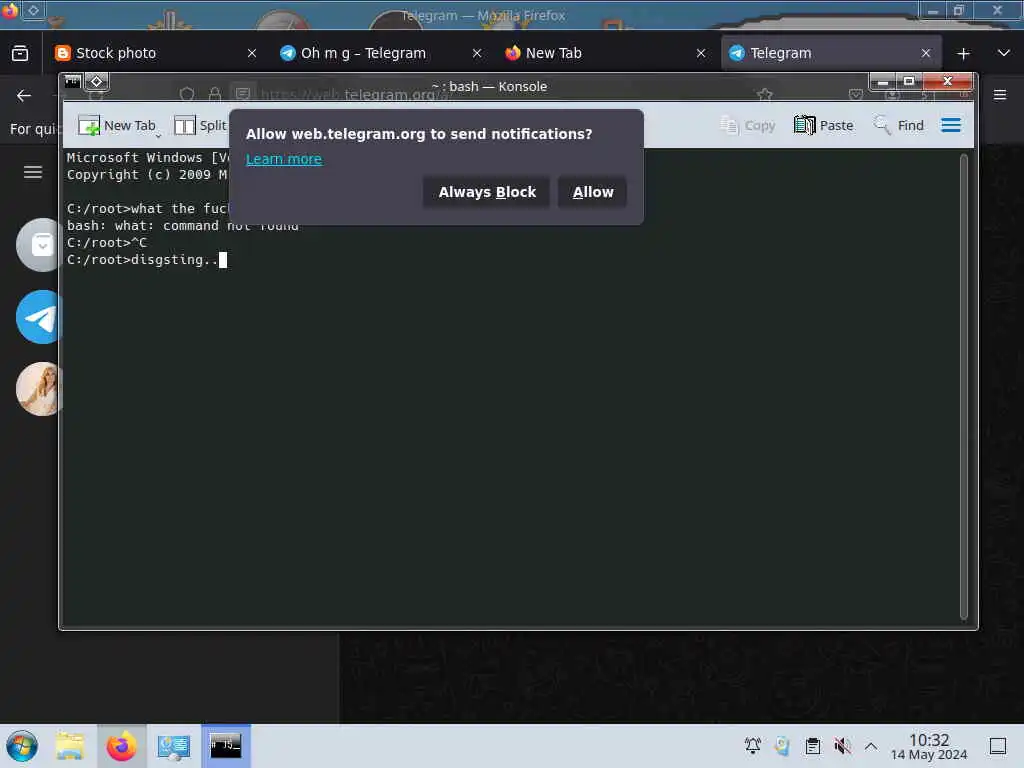Open the Telegram logo chat avatar
Screen dimensions: 1024x768
[x=39, y=317]
